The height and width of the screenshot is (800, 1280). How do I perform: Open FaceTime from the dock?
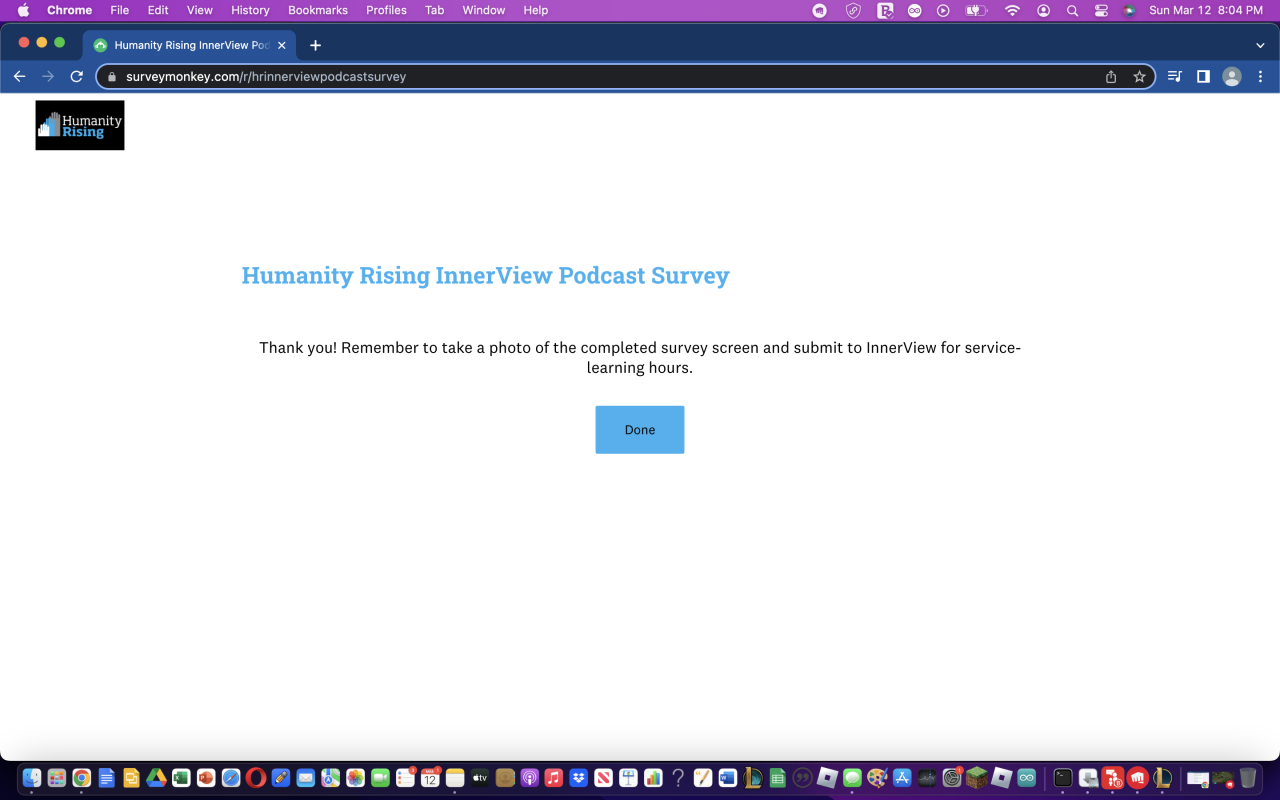(380, 778)
